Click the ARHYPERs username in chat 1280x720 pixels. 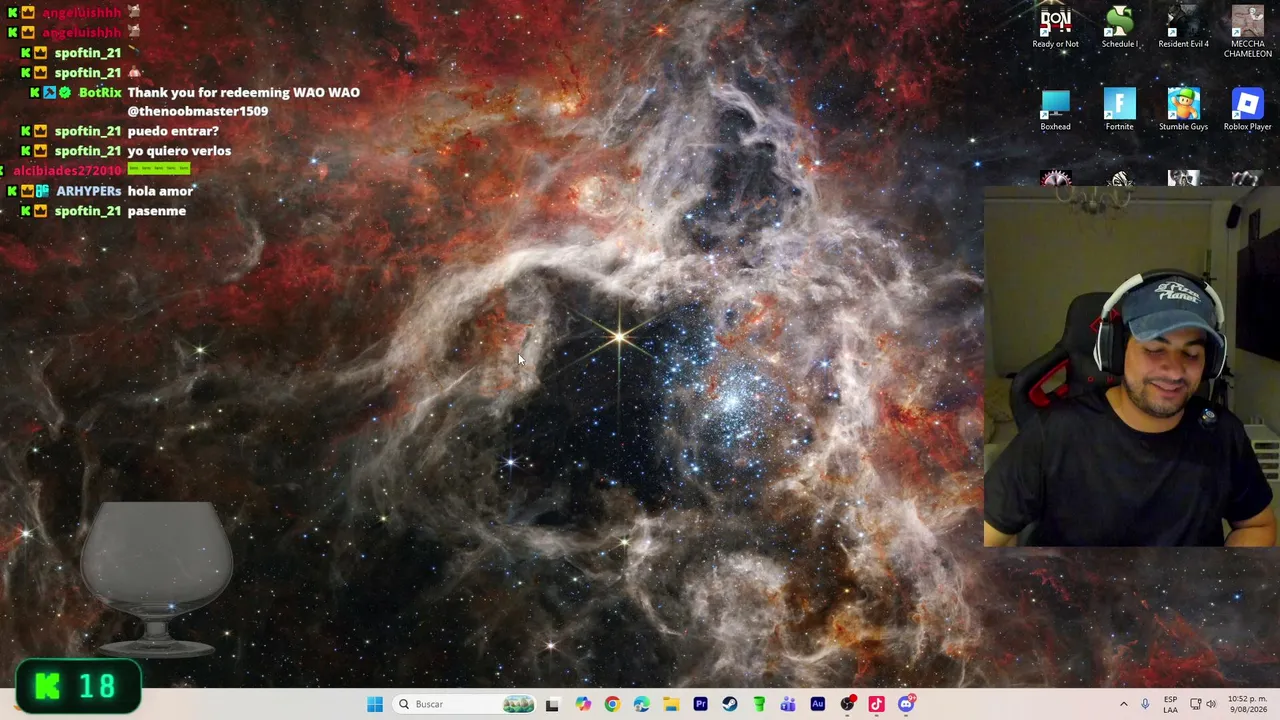coord(88,191)
